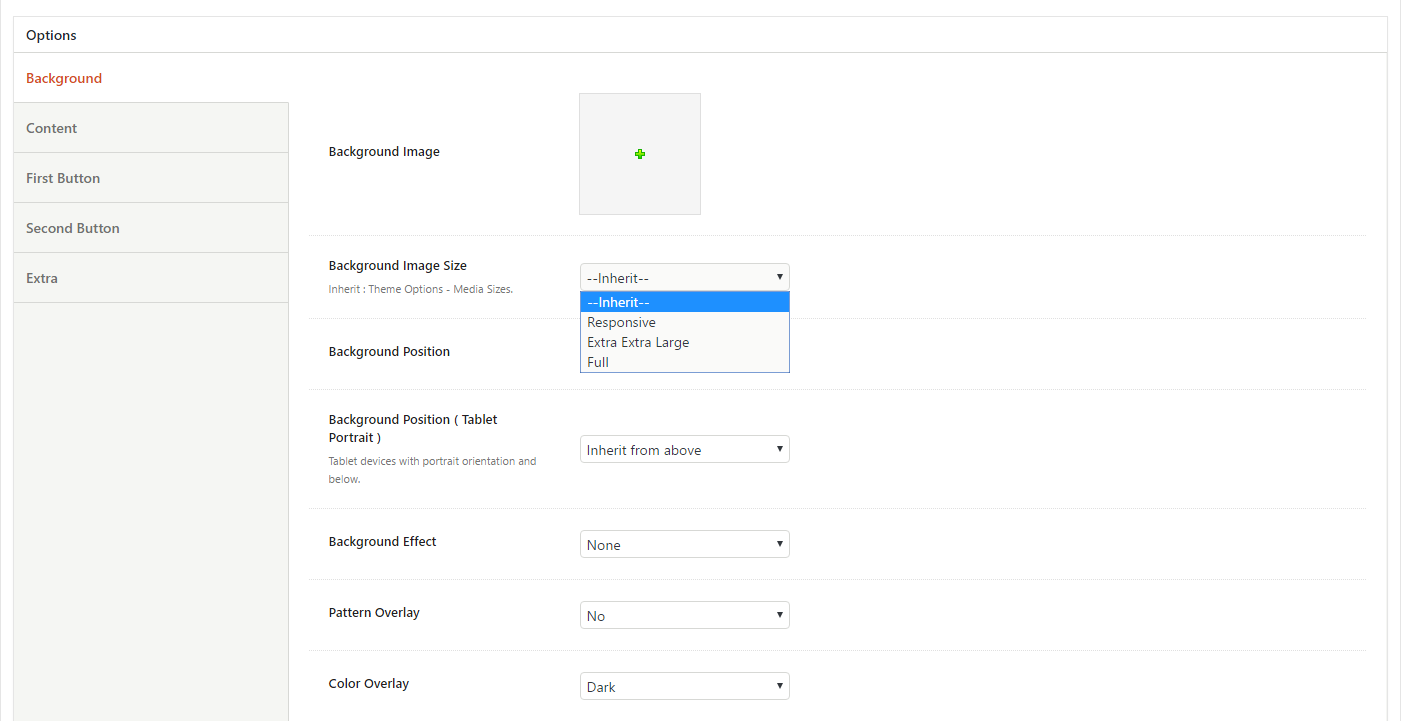Image resolution: width=1401 pixels, height=721 pixels.
Task: Expand the Color Overlay dropdown showing Dark
Action: click(x=684, y=687)
